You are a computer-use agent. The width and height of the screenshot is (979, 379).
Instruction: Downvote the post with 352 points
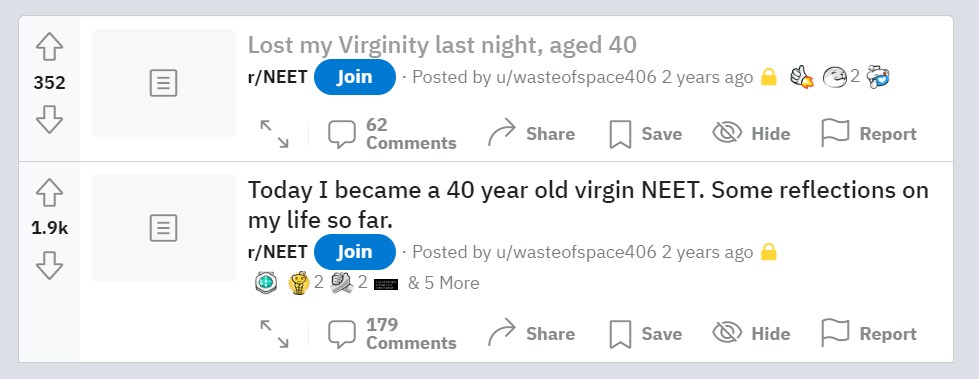49,119
